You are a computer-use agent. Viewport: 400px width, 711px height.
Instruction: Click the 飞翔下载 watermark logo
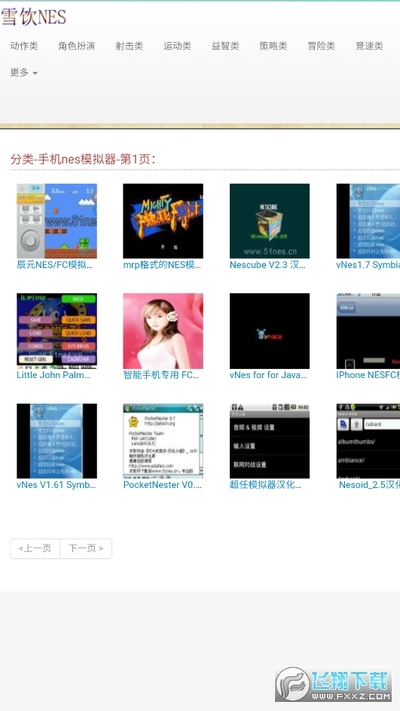point(333,684)
